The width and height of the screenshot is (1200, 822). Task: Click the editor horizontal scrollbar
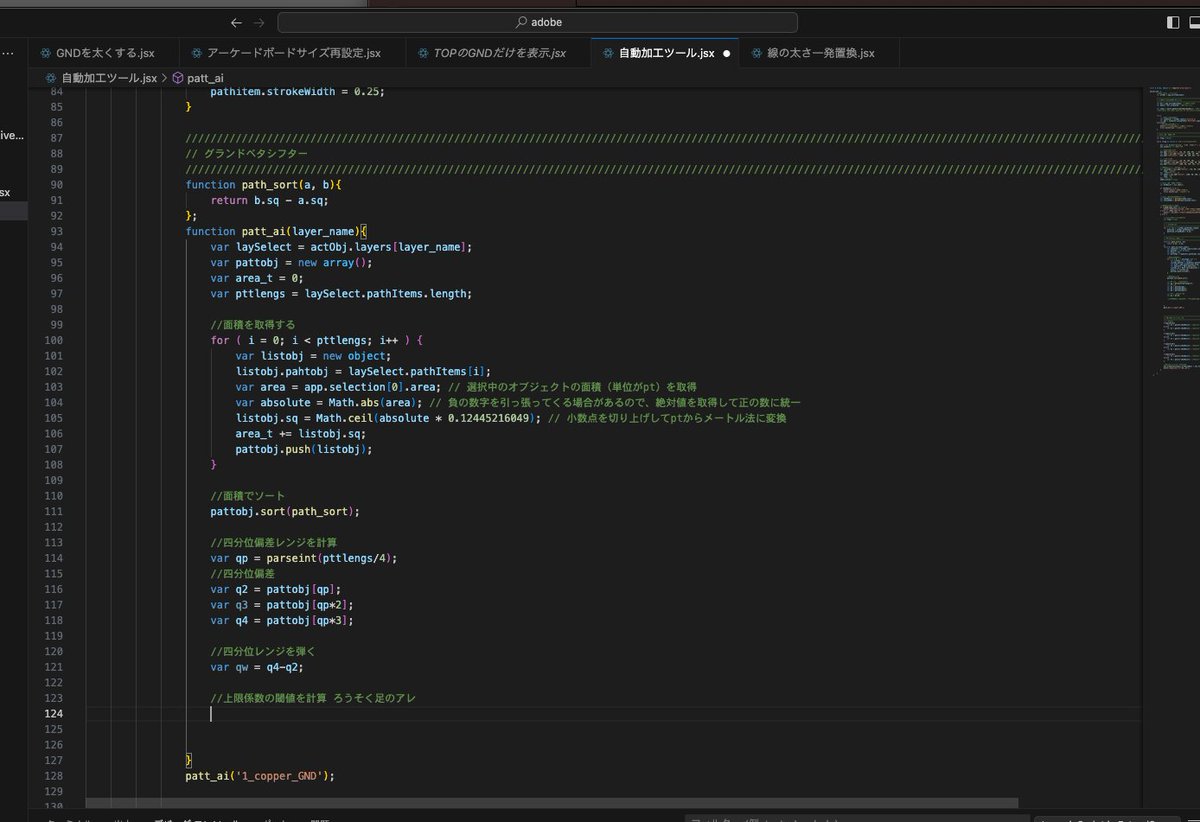[552, 802]
